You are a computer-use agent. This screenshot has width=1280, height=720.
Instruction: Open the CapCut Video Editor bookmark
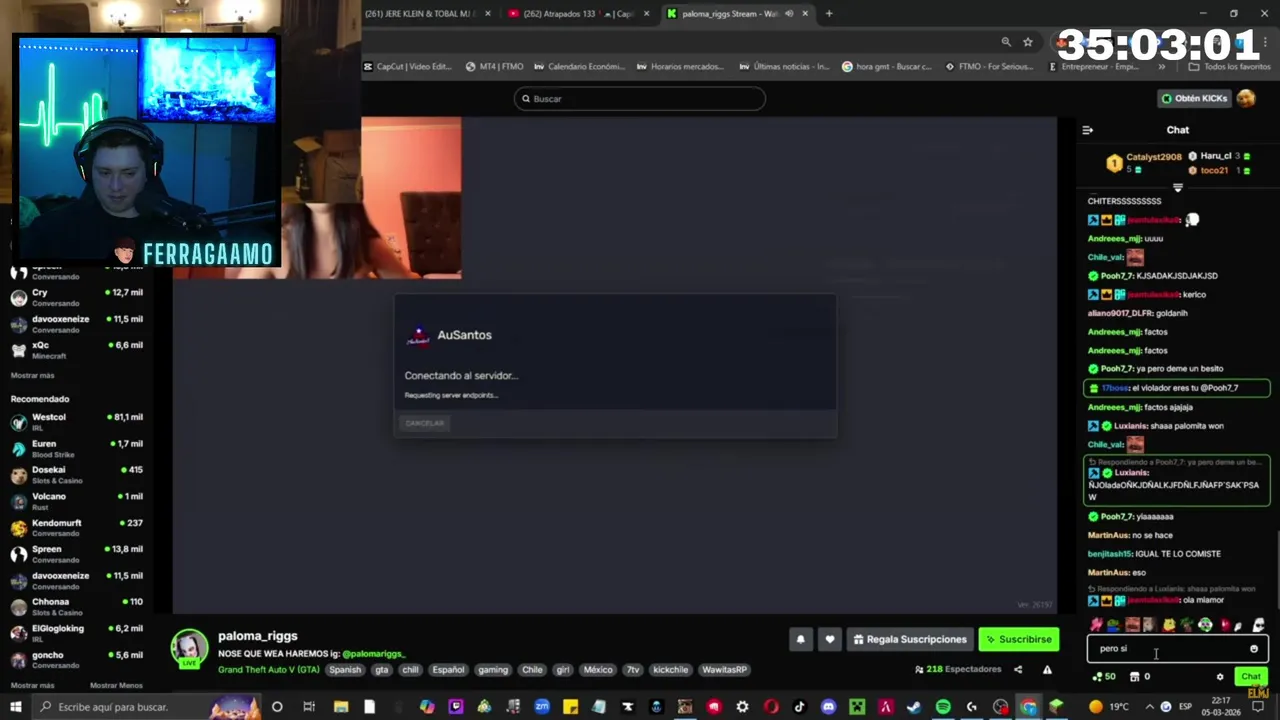pos(407,67)
